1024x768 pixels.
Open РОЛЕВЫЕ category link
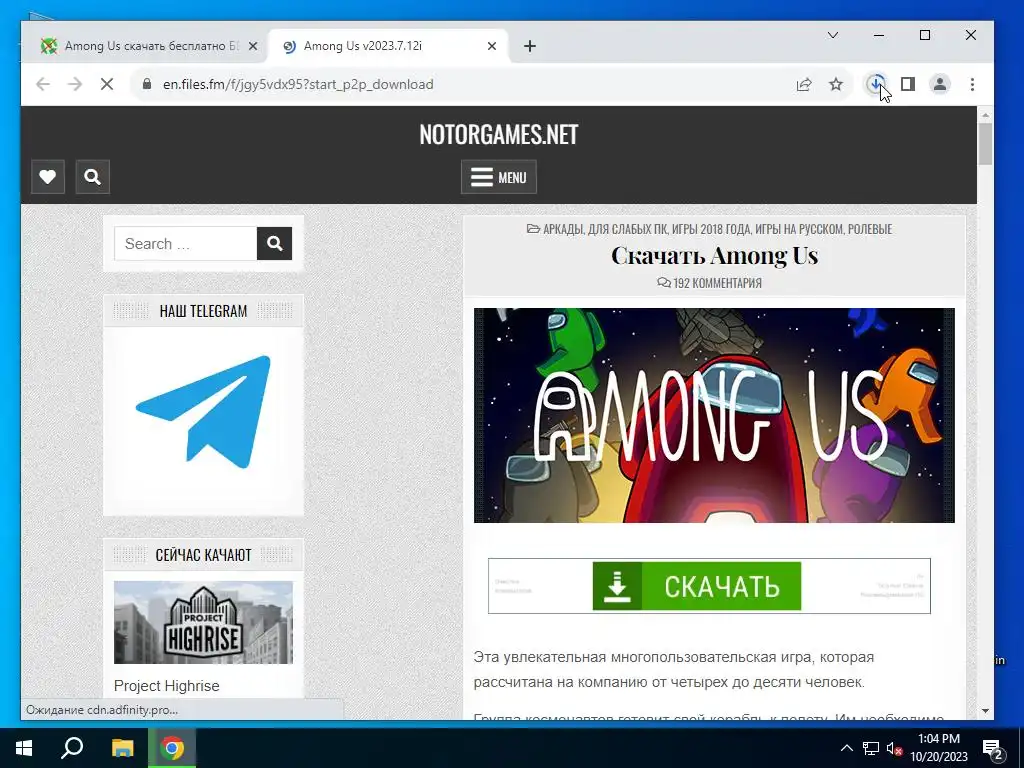pyautogui.click(x=870, y=229)
